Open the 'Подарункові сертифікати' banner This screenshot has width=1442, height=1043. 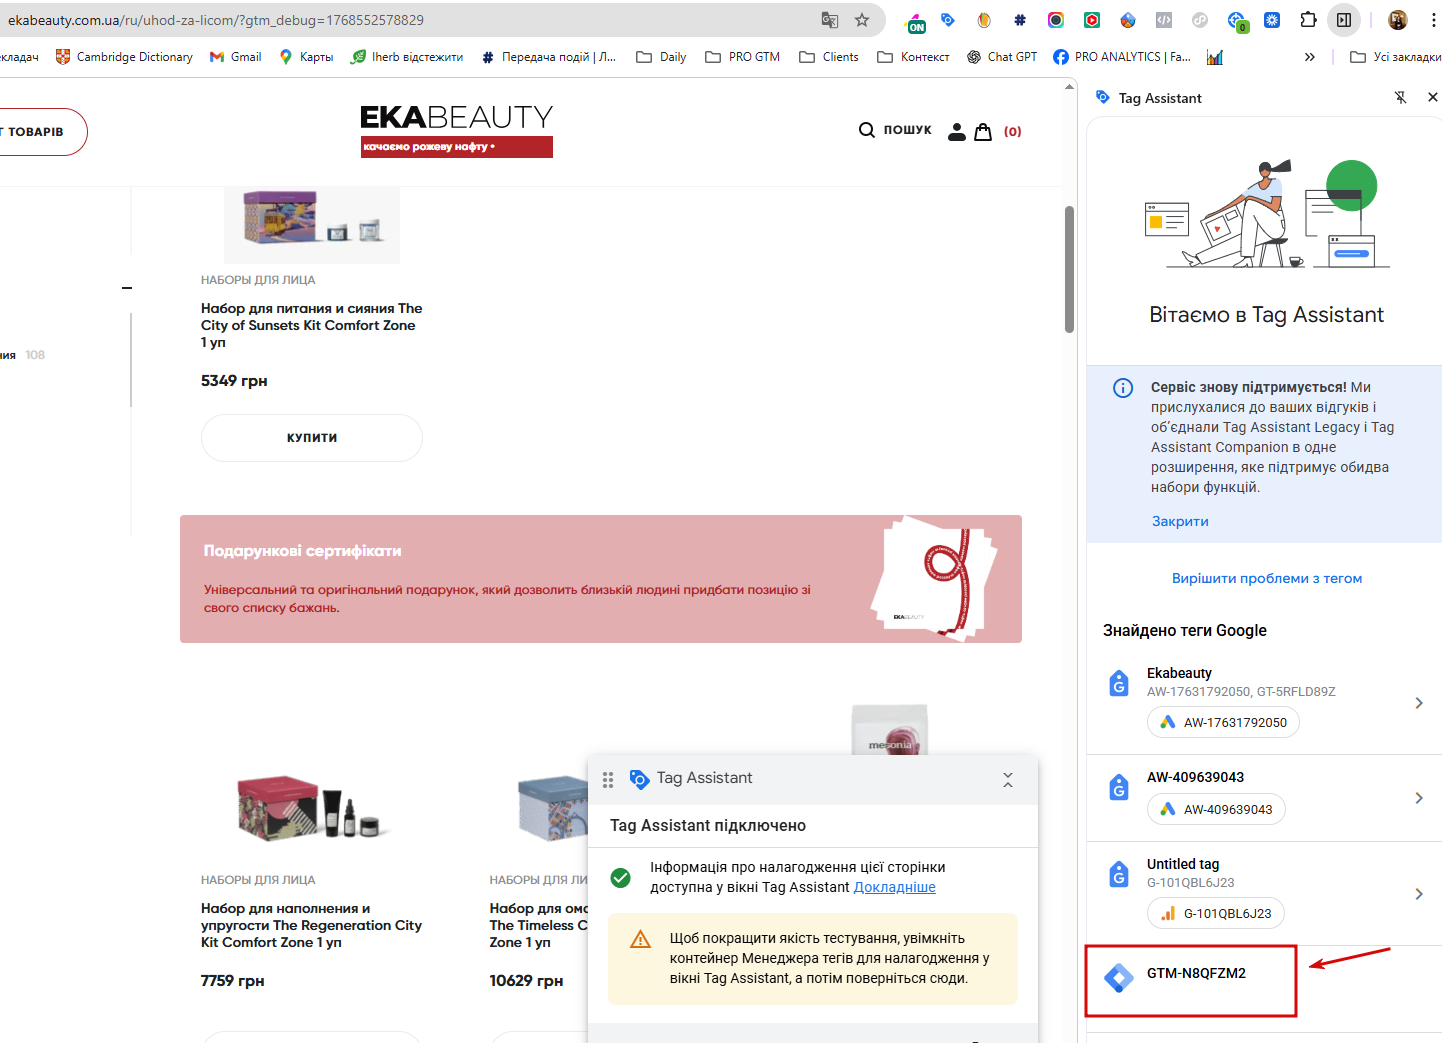pos(601,579)
